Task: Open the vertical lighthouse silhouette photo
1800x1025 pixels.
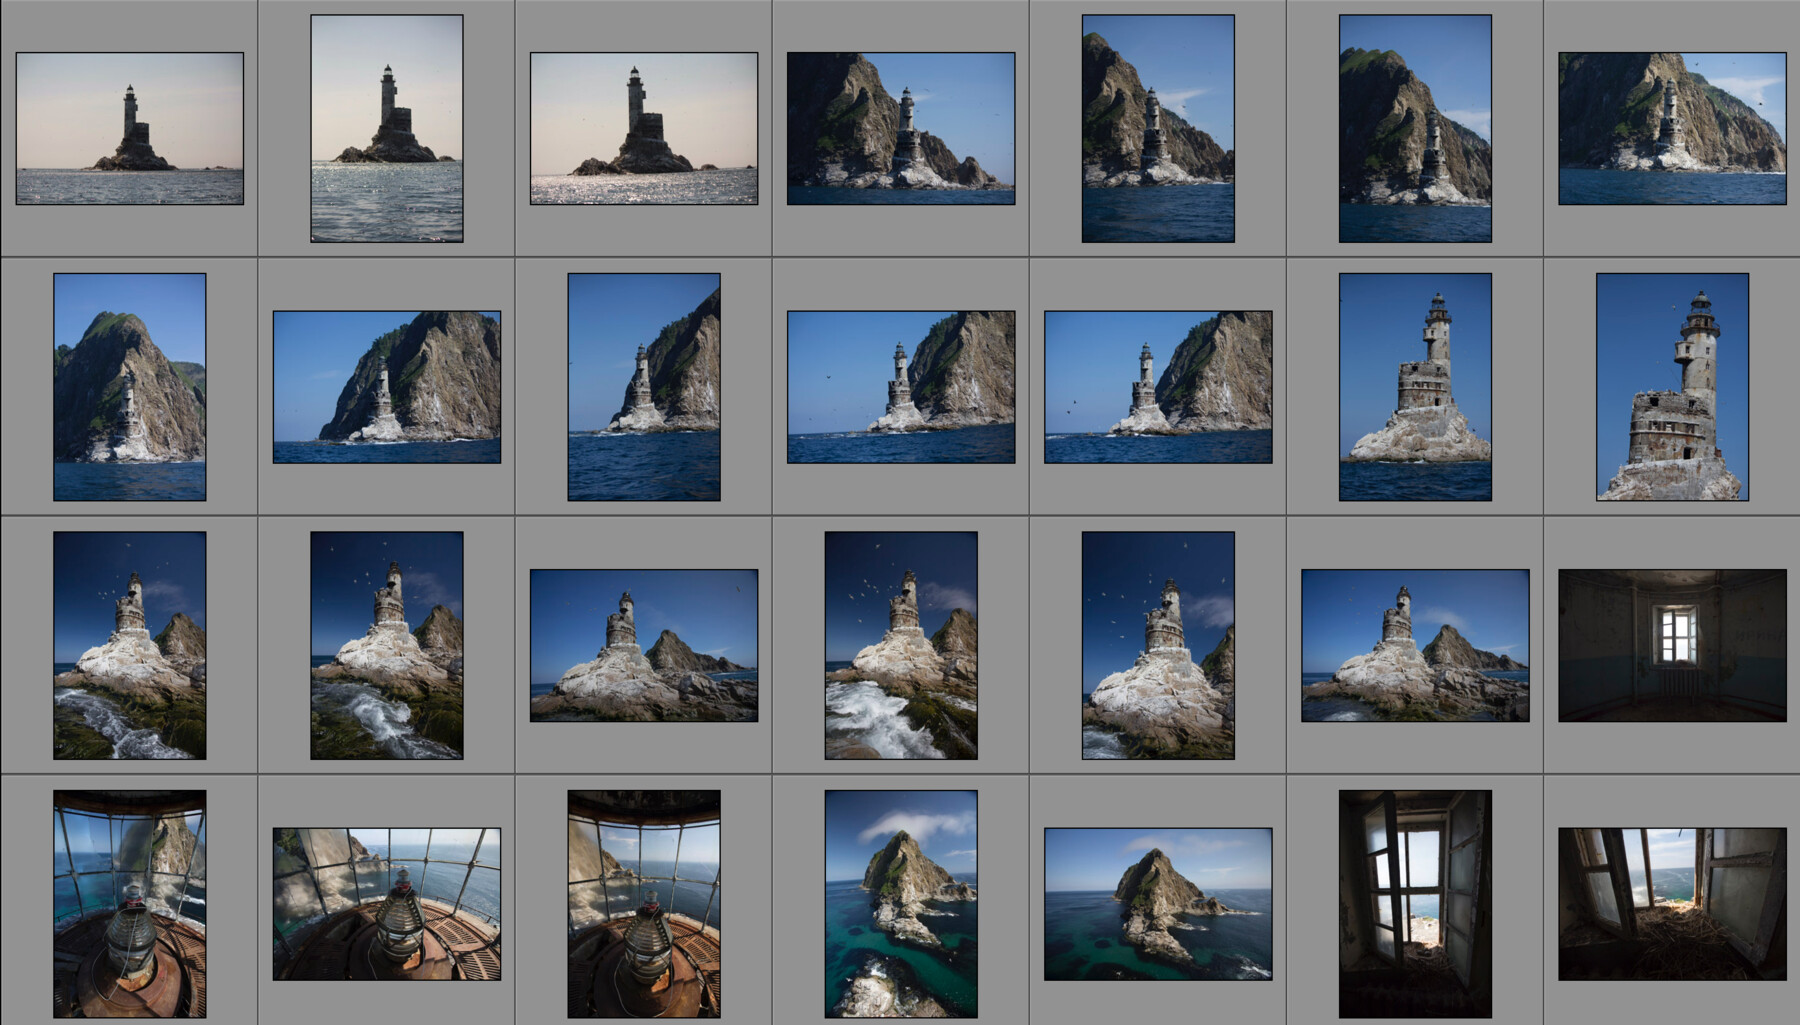Action: [x=388, y=126]
